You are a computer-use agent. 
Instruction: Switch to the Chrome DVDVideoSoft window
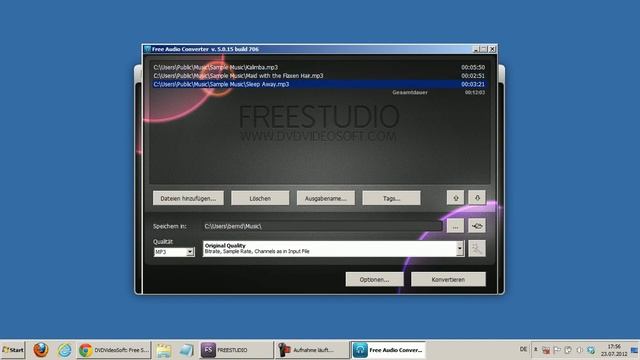[x=114, y=350]
